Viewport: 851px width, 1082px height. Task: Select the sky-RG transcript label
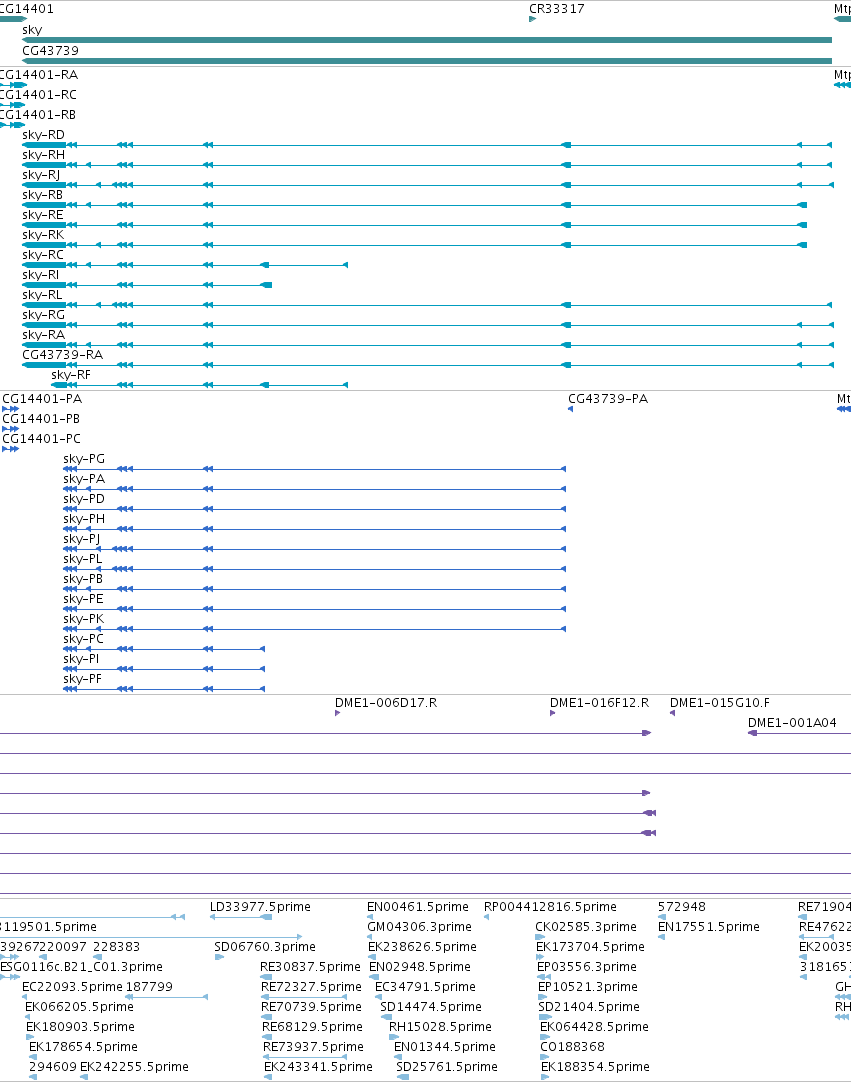pyautogui.click(x=43, y=315)
